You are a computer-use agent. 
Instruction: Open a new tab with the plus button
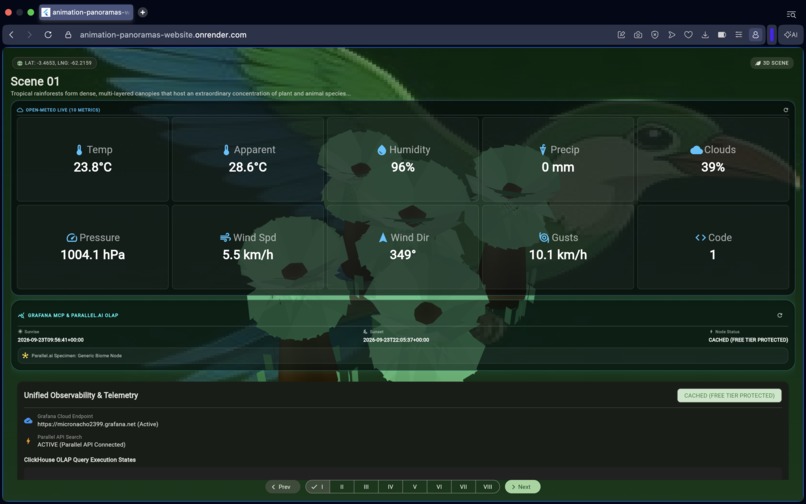coord(142,12)
